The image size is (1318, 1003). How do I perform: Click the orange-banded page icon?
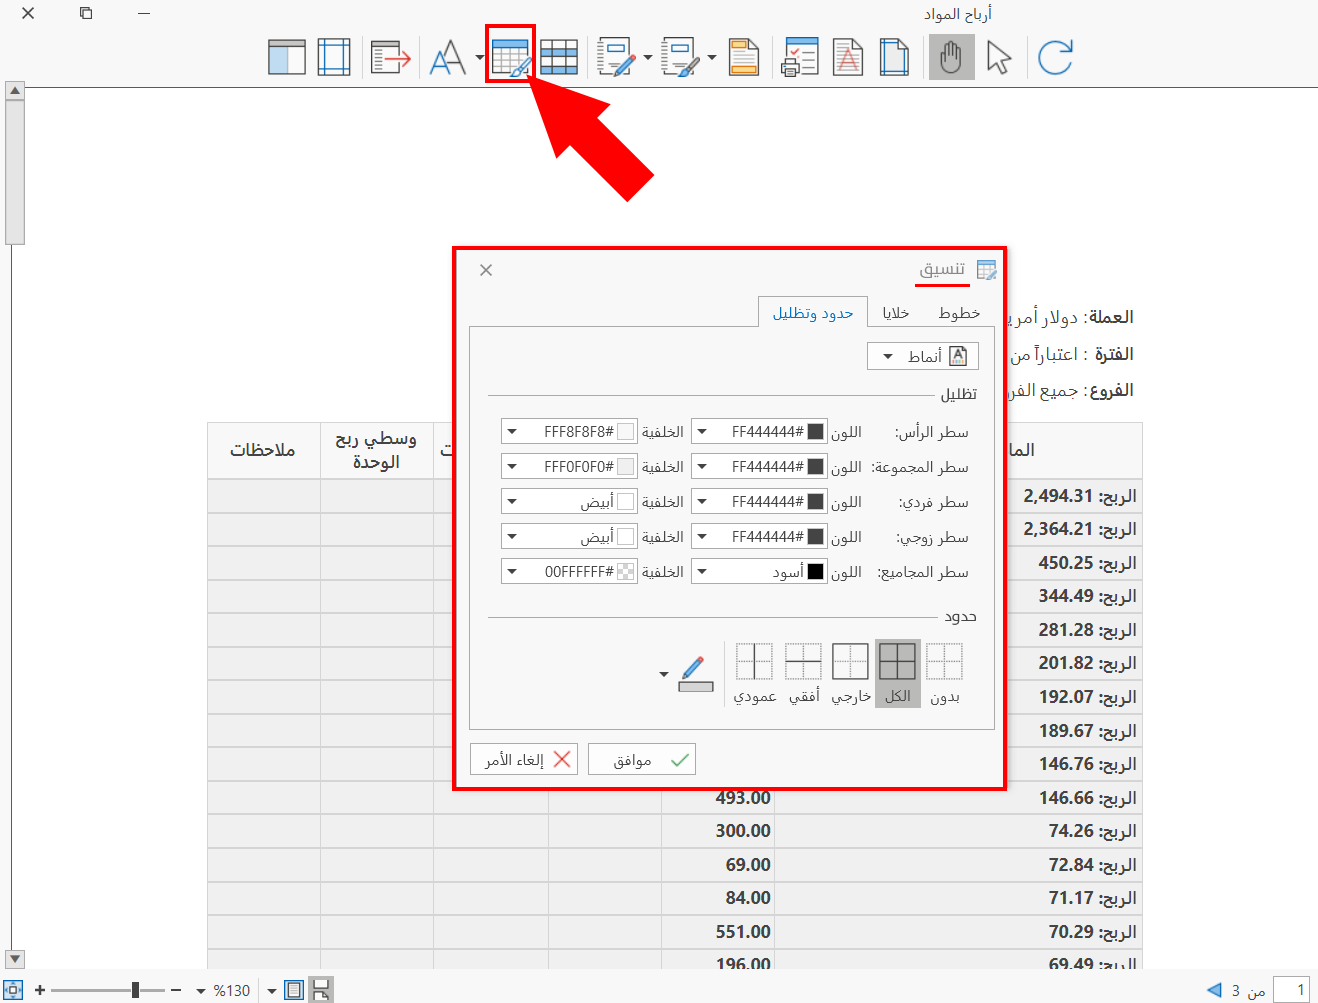744,57
